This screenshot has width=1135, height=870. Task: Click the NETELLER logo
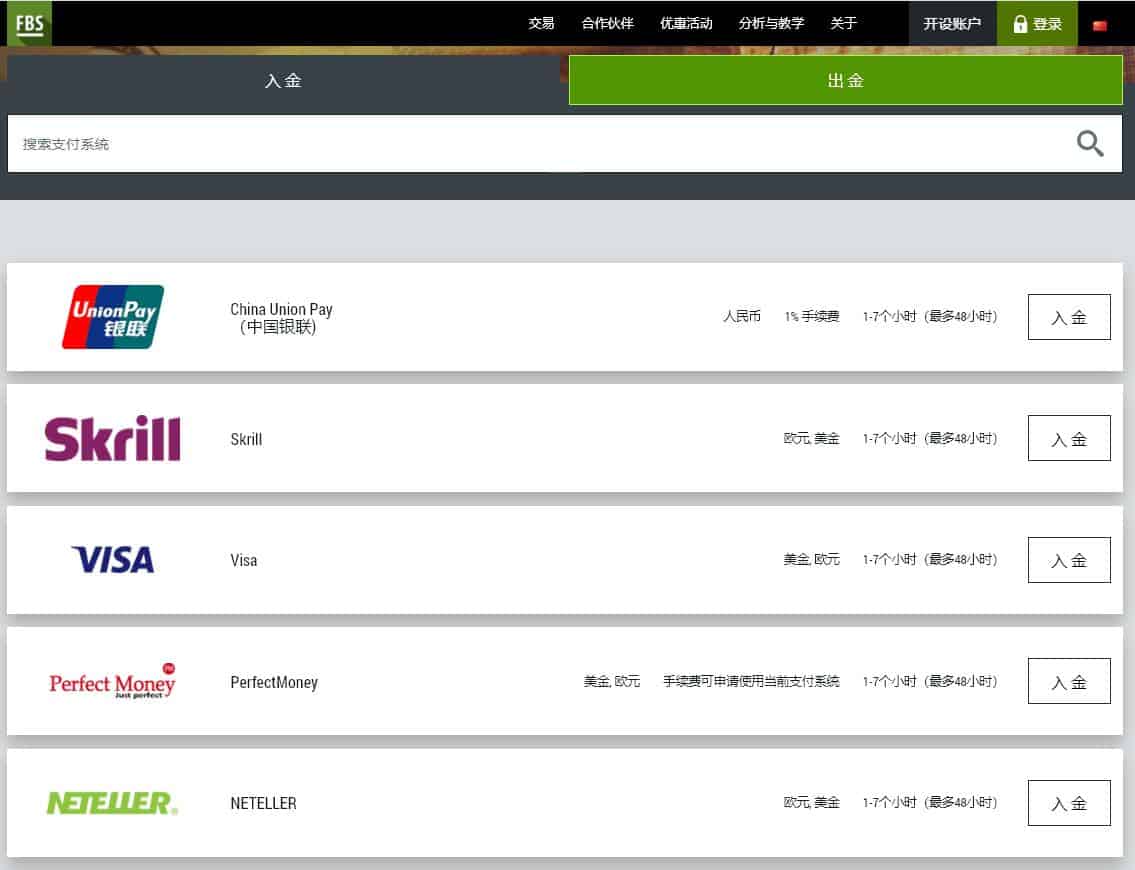click(112, 803)
